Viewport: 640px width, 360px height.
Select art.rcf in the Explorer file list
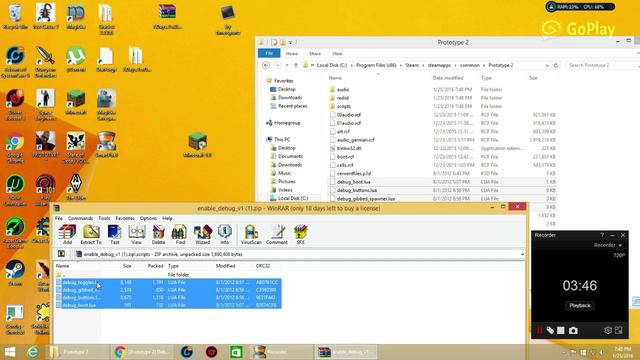point(343,131)
